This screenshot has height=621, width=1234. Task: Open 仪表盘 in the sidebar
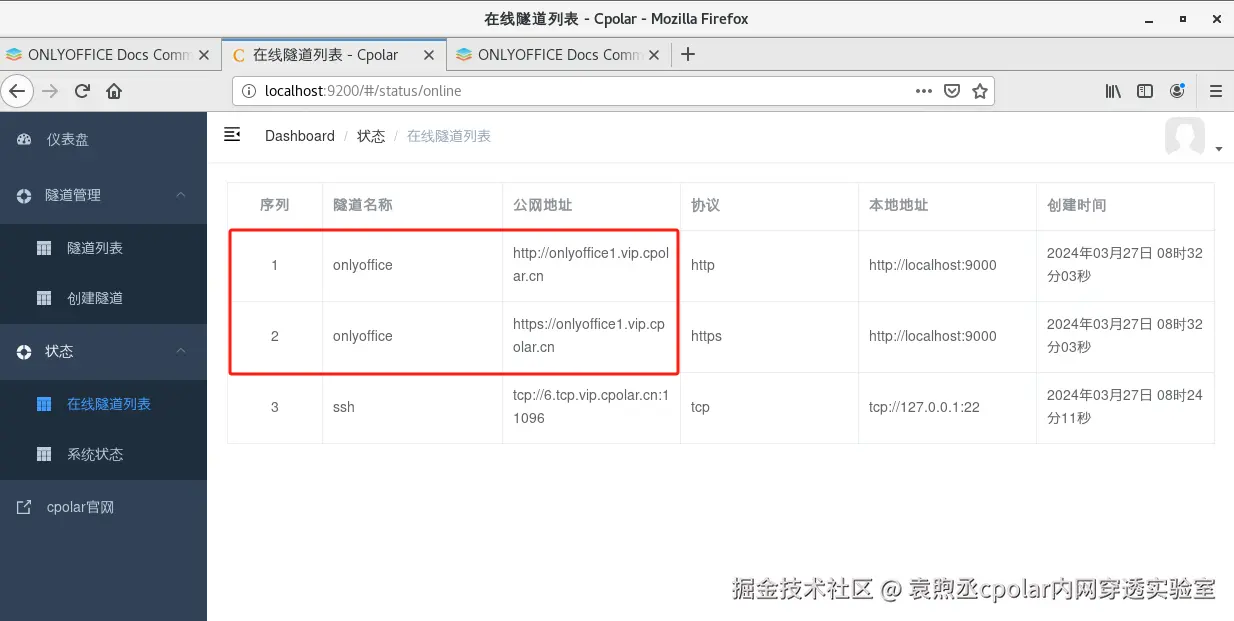[103, 140]
